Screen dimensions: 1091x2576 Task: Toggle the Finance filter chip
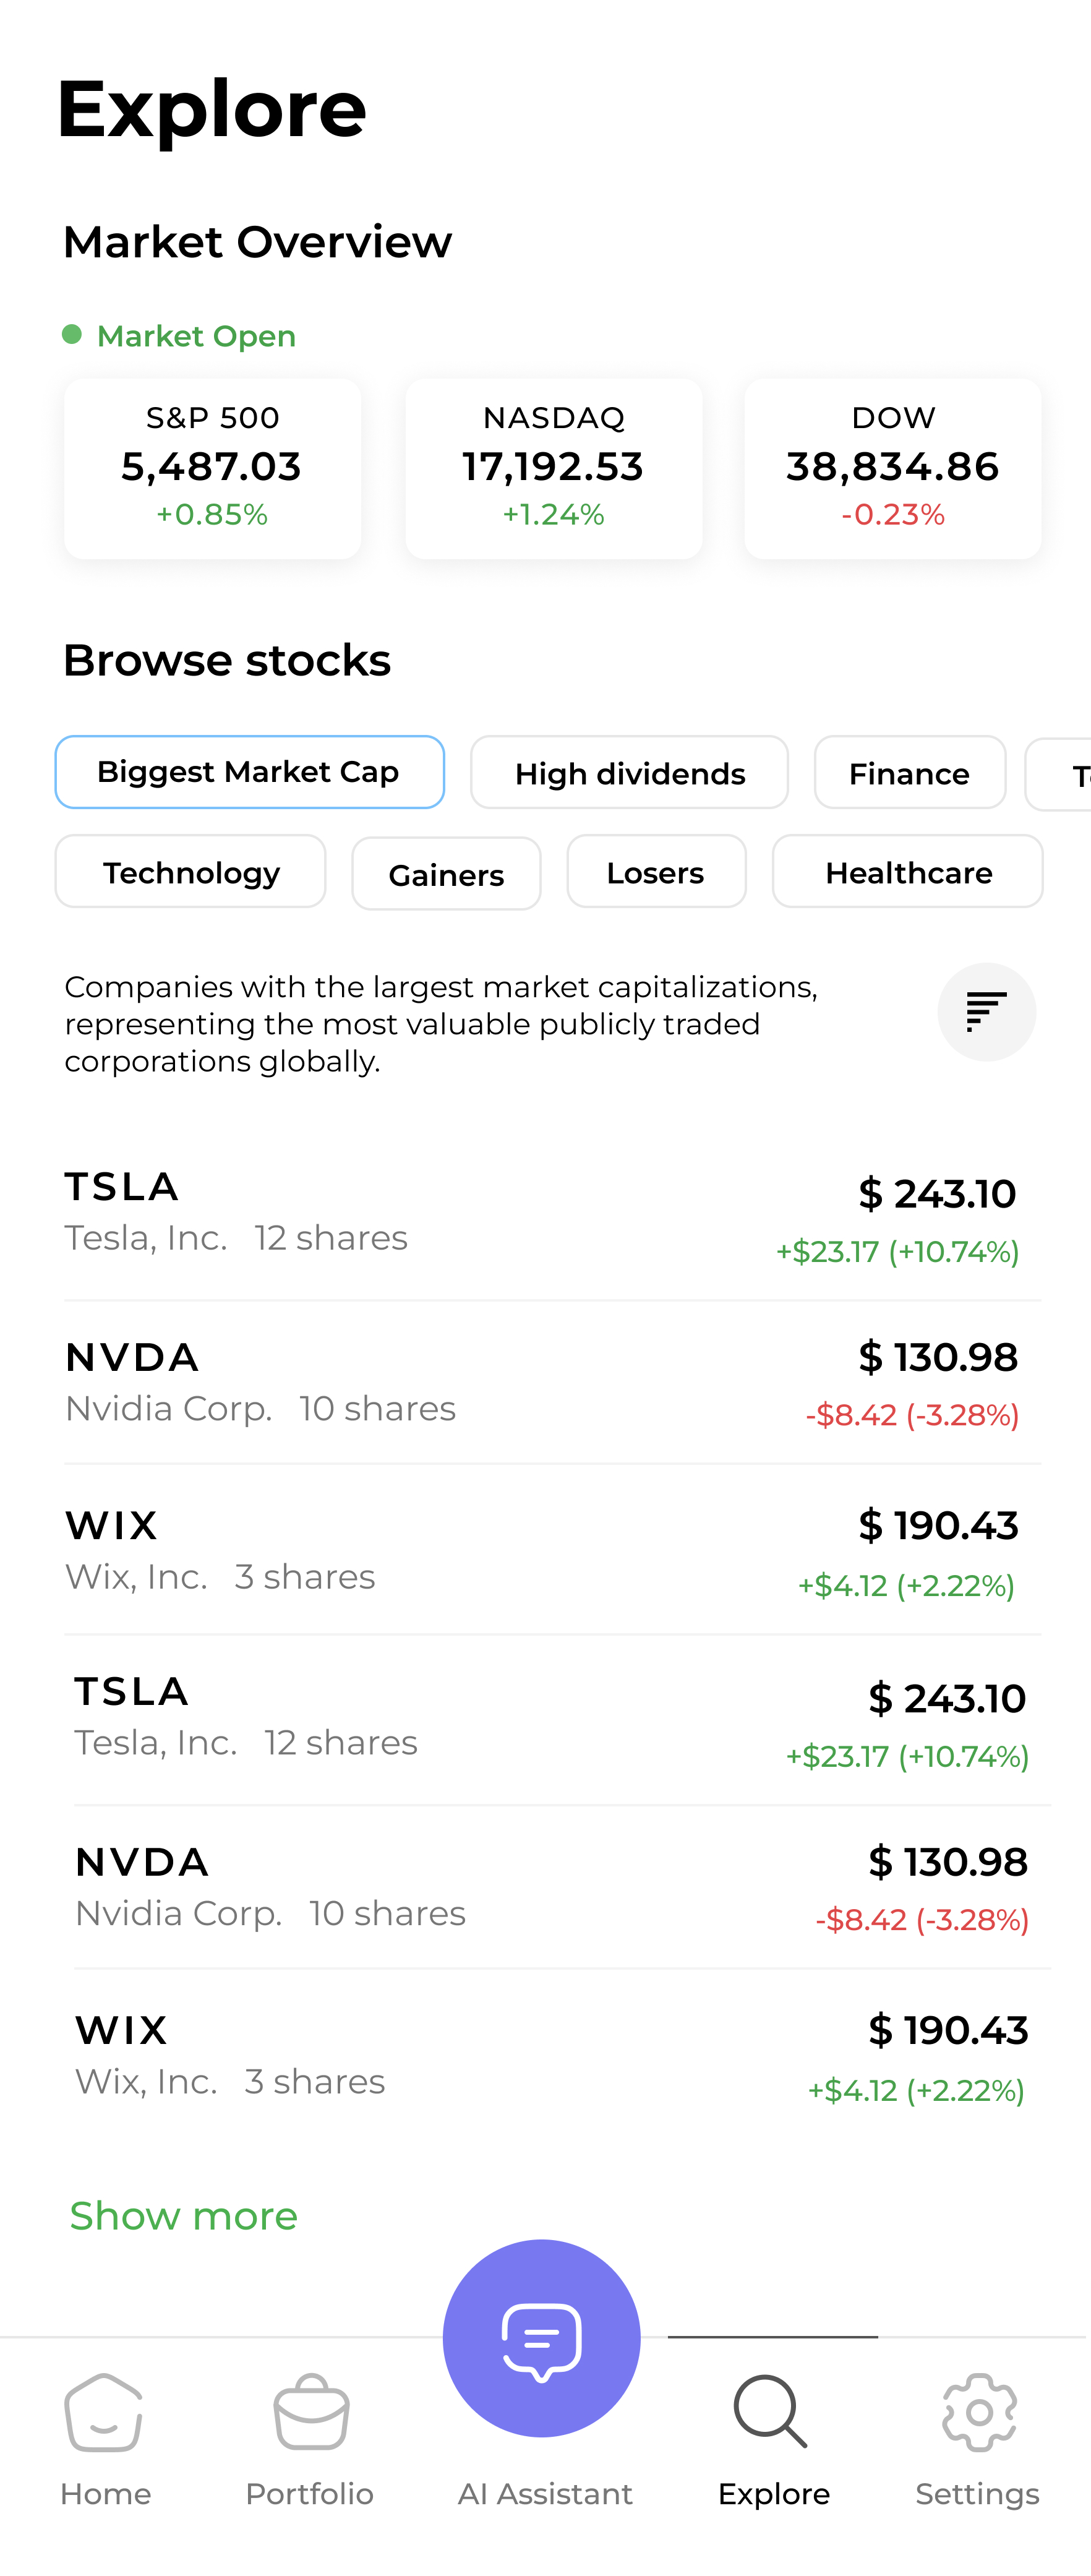[909, 773]
